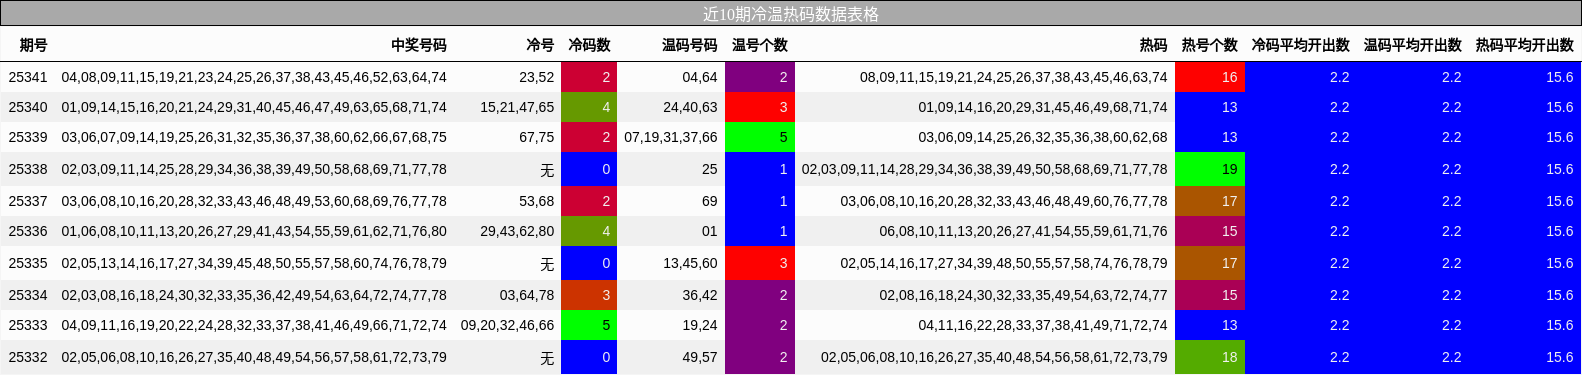Click the 冷号 column header
Viewport: 1582px width, 375px height.
[x=540, y=45]
